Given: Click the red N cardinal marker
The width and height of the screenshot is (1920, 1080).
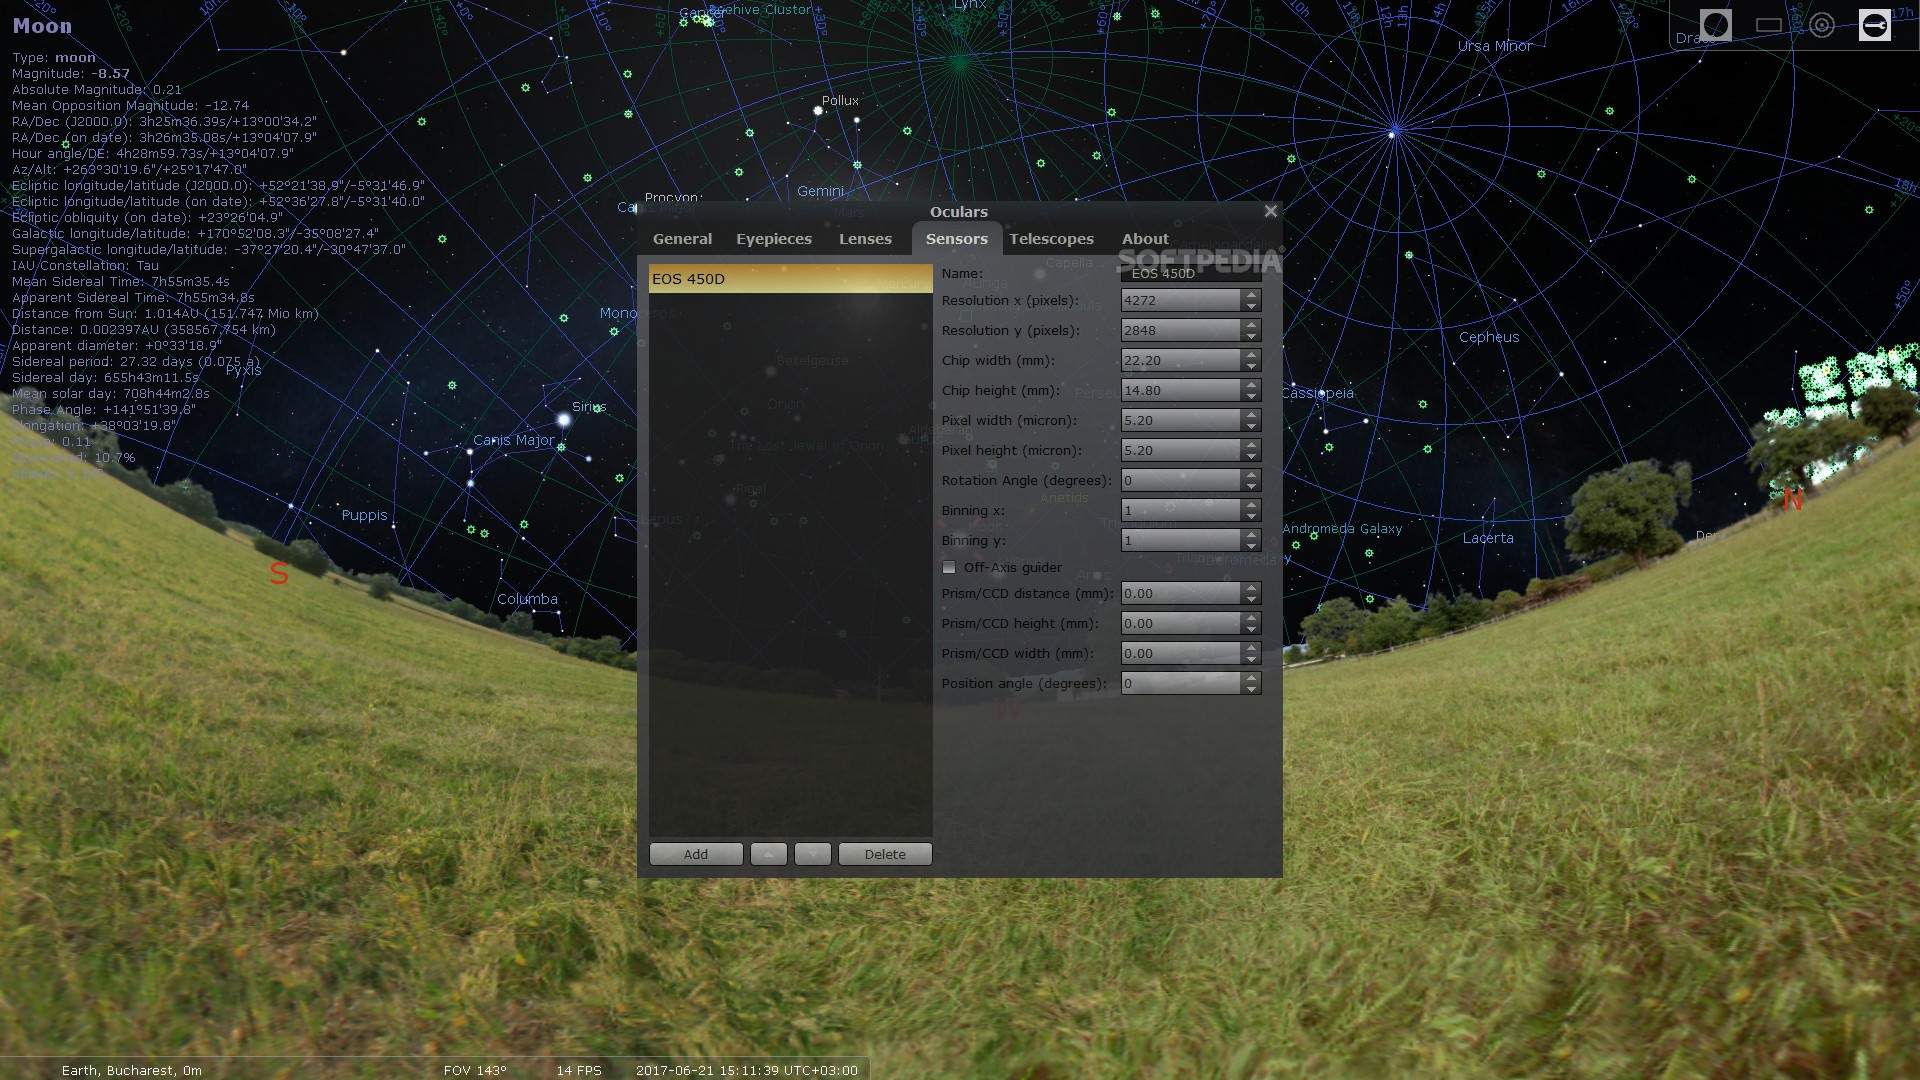Looking at the screenshot, I should [1792, 499].
